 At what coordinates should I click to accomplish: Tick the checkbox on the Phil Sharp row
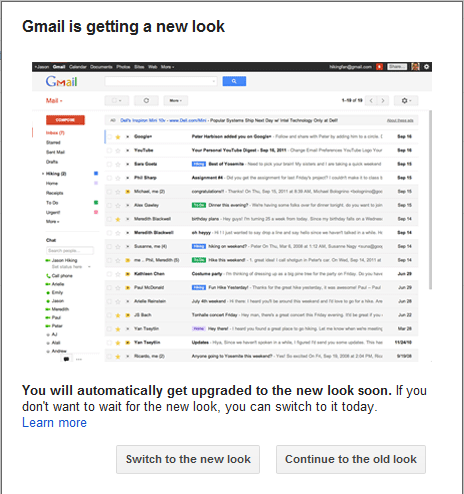coord(109,178)
